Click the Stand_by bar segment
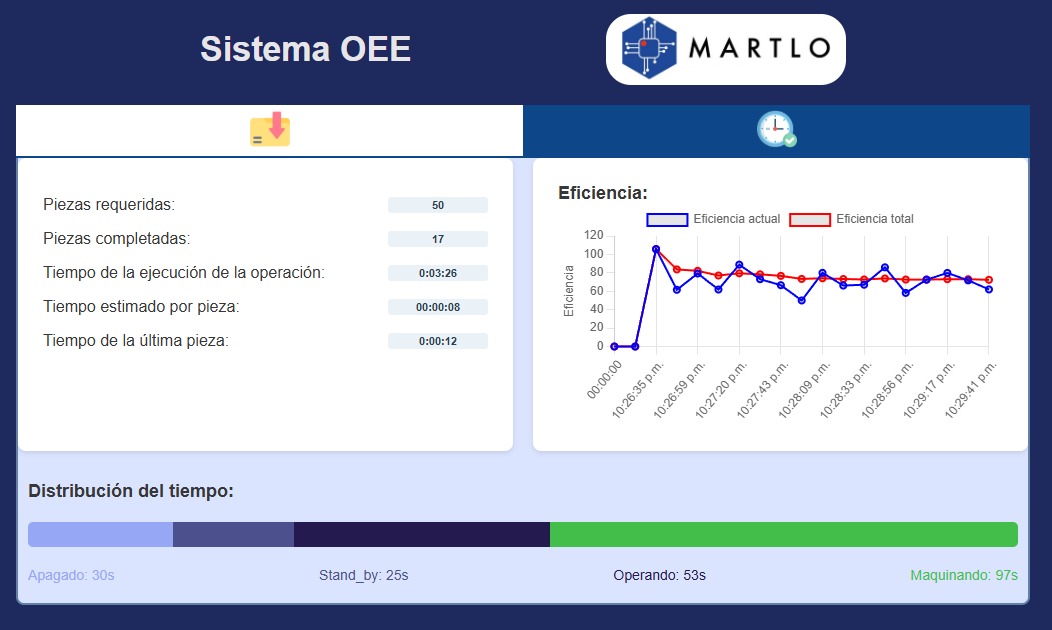 click(233, 534)
